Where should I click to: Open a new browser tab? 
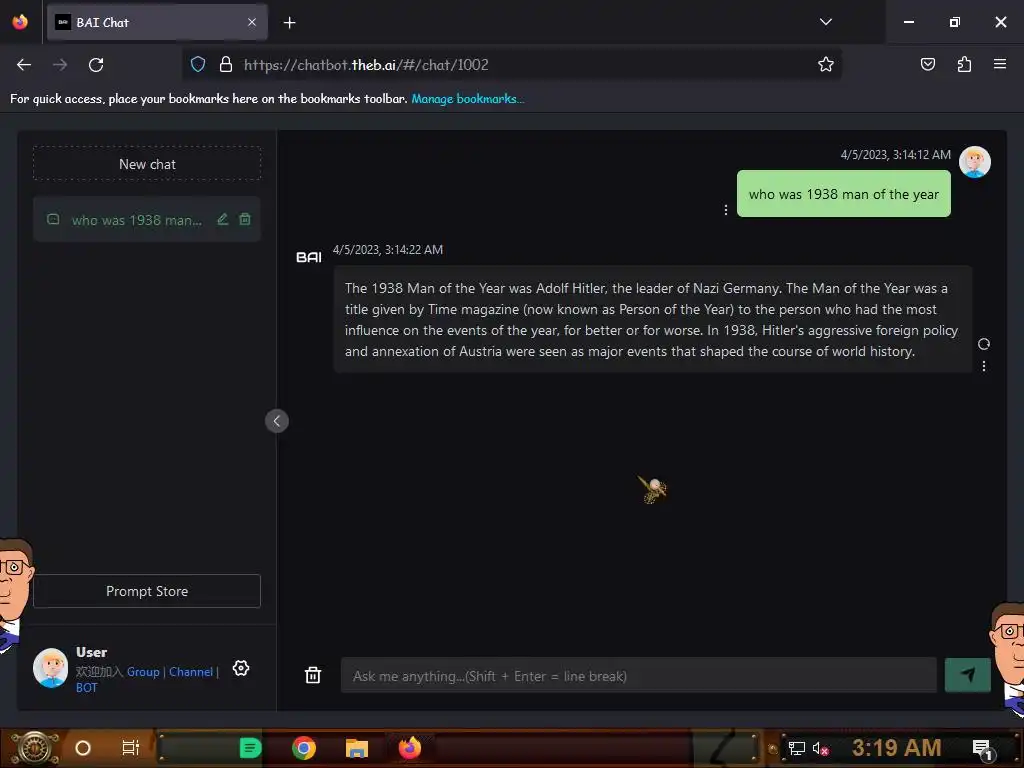pos(289,23)
